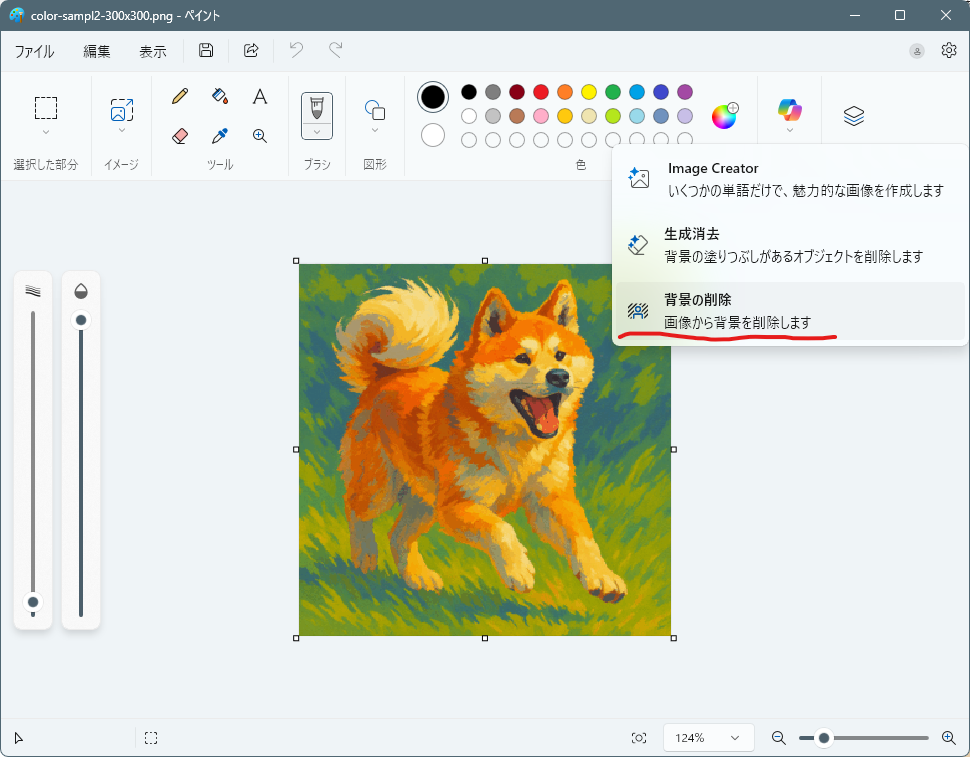Expand the brush types dropdown
970x757 pixels.
click(317, 131)
